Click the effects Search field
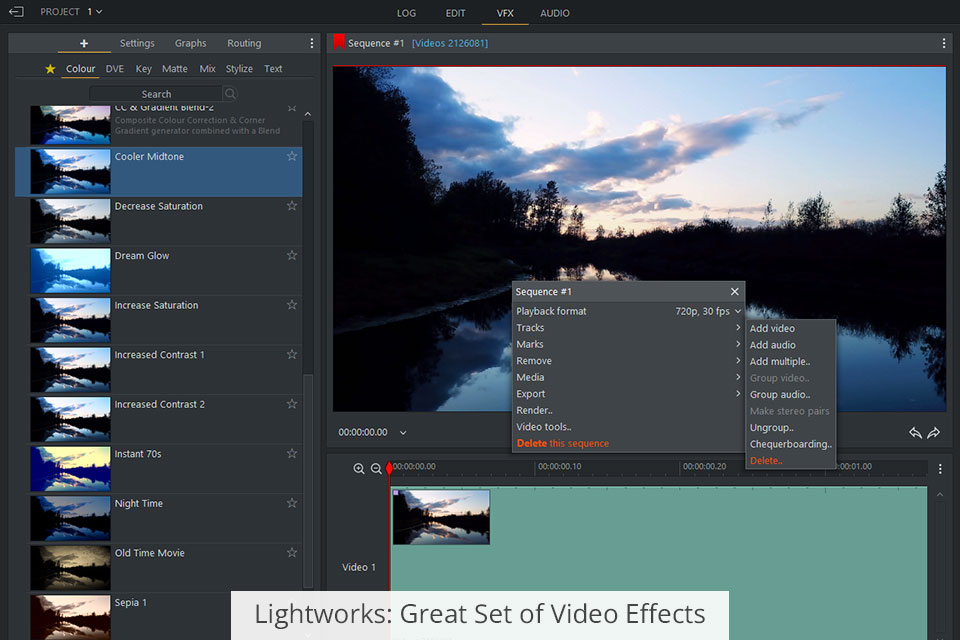 156,94
